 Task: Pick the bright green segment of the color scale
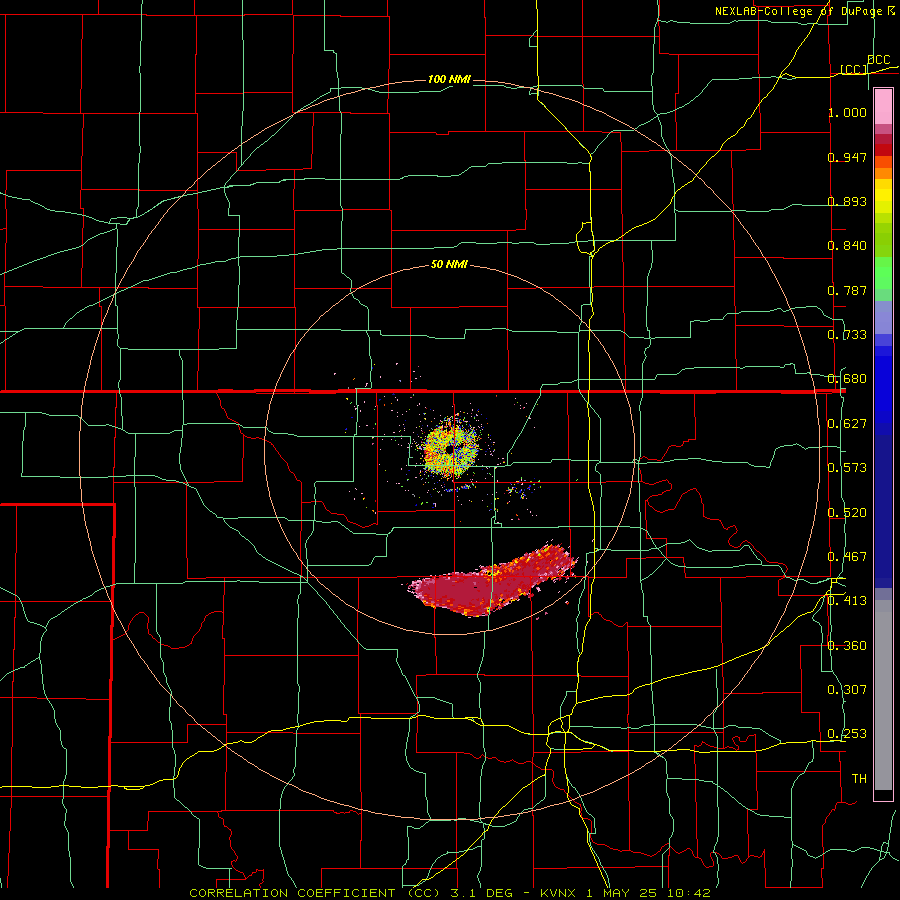click(883, 273)
